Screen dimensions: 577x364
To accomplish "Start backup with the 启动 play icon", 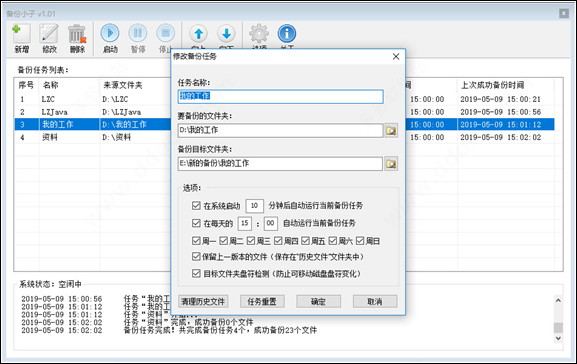I will tap(110, 33).
